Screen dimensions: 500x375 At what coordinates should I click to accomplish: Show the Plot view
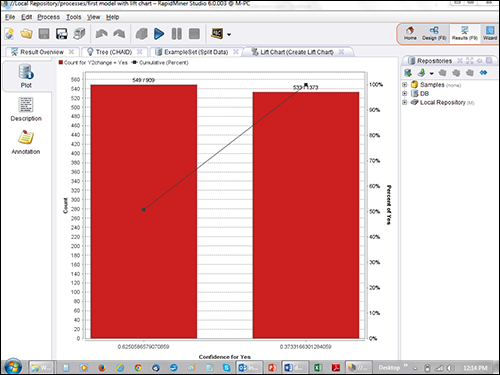click(26, 76)
